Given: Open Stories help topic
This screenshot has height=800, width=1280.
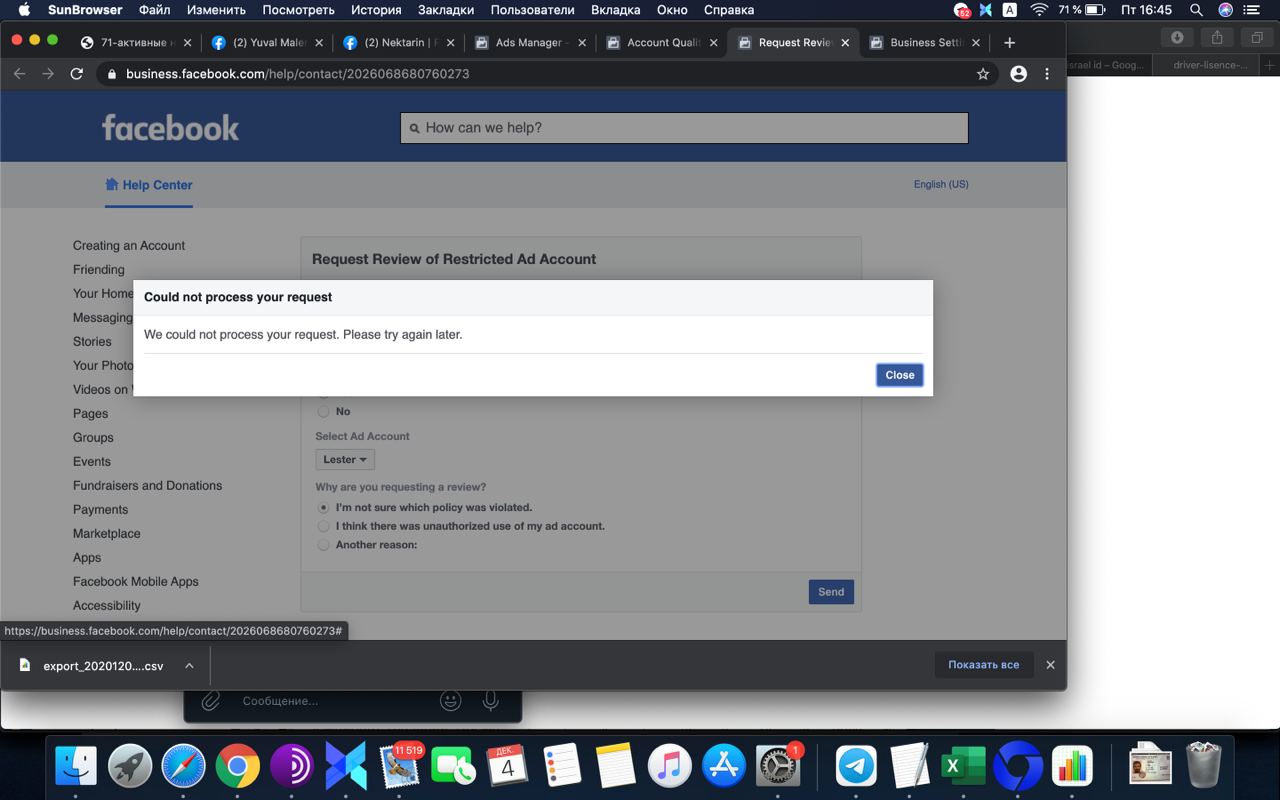Looking at the screenshot, I should point(92,341).
